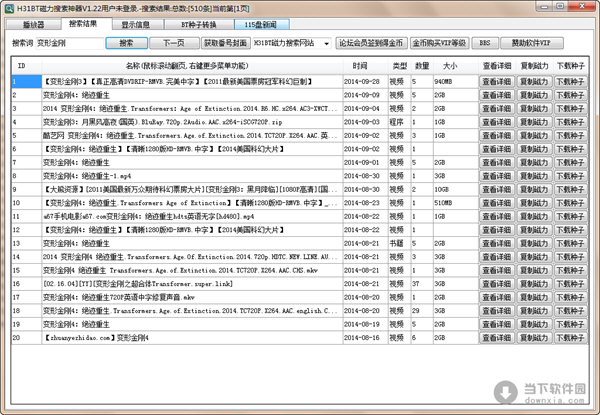Screen dimensions: 600x415
Task: Sort by the 类型 column header
Action: click(x=399, y=66)
